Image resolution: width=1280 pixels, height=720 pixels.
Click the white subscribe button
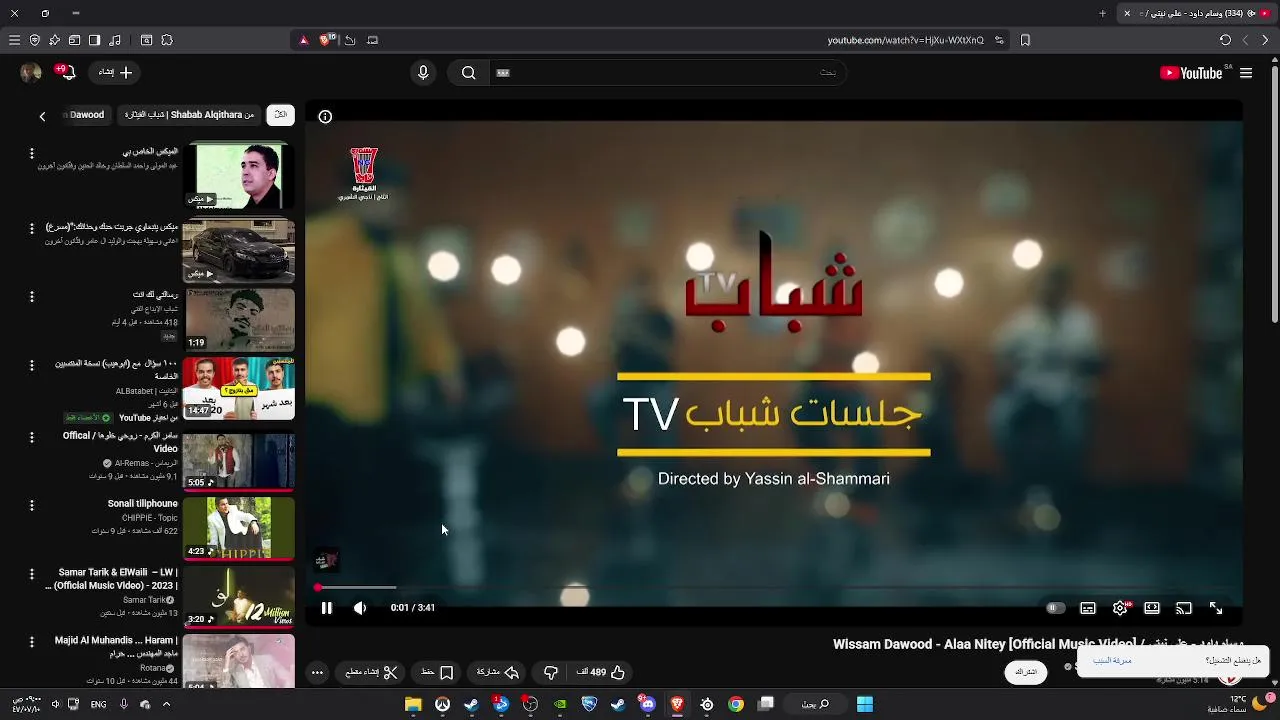(1026, 672)
